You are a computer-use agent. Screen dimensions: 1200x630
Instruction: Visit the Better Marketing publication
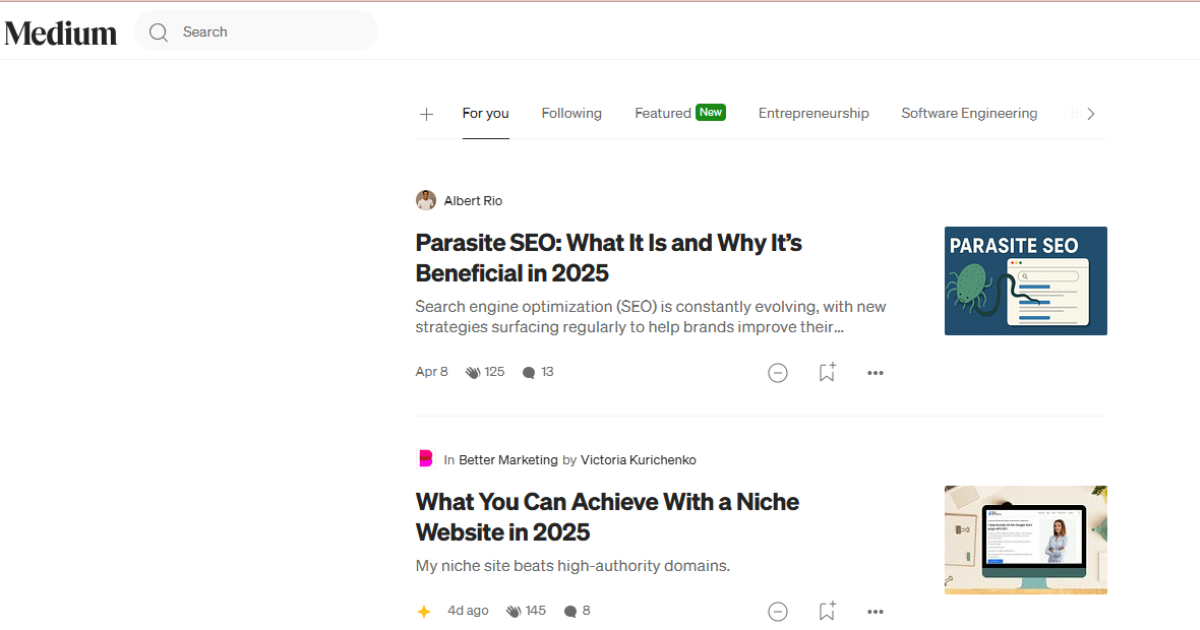click(x=508, y=460)
